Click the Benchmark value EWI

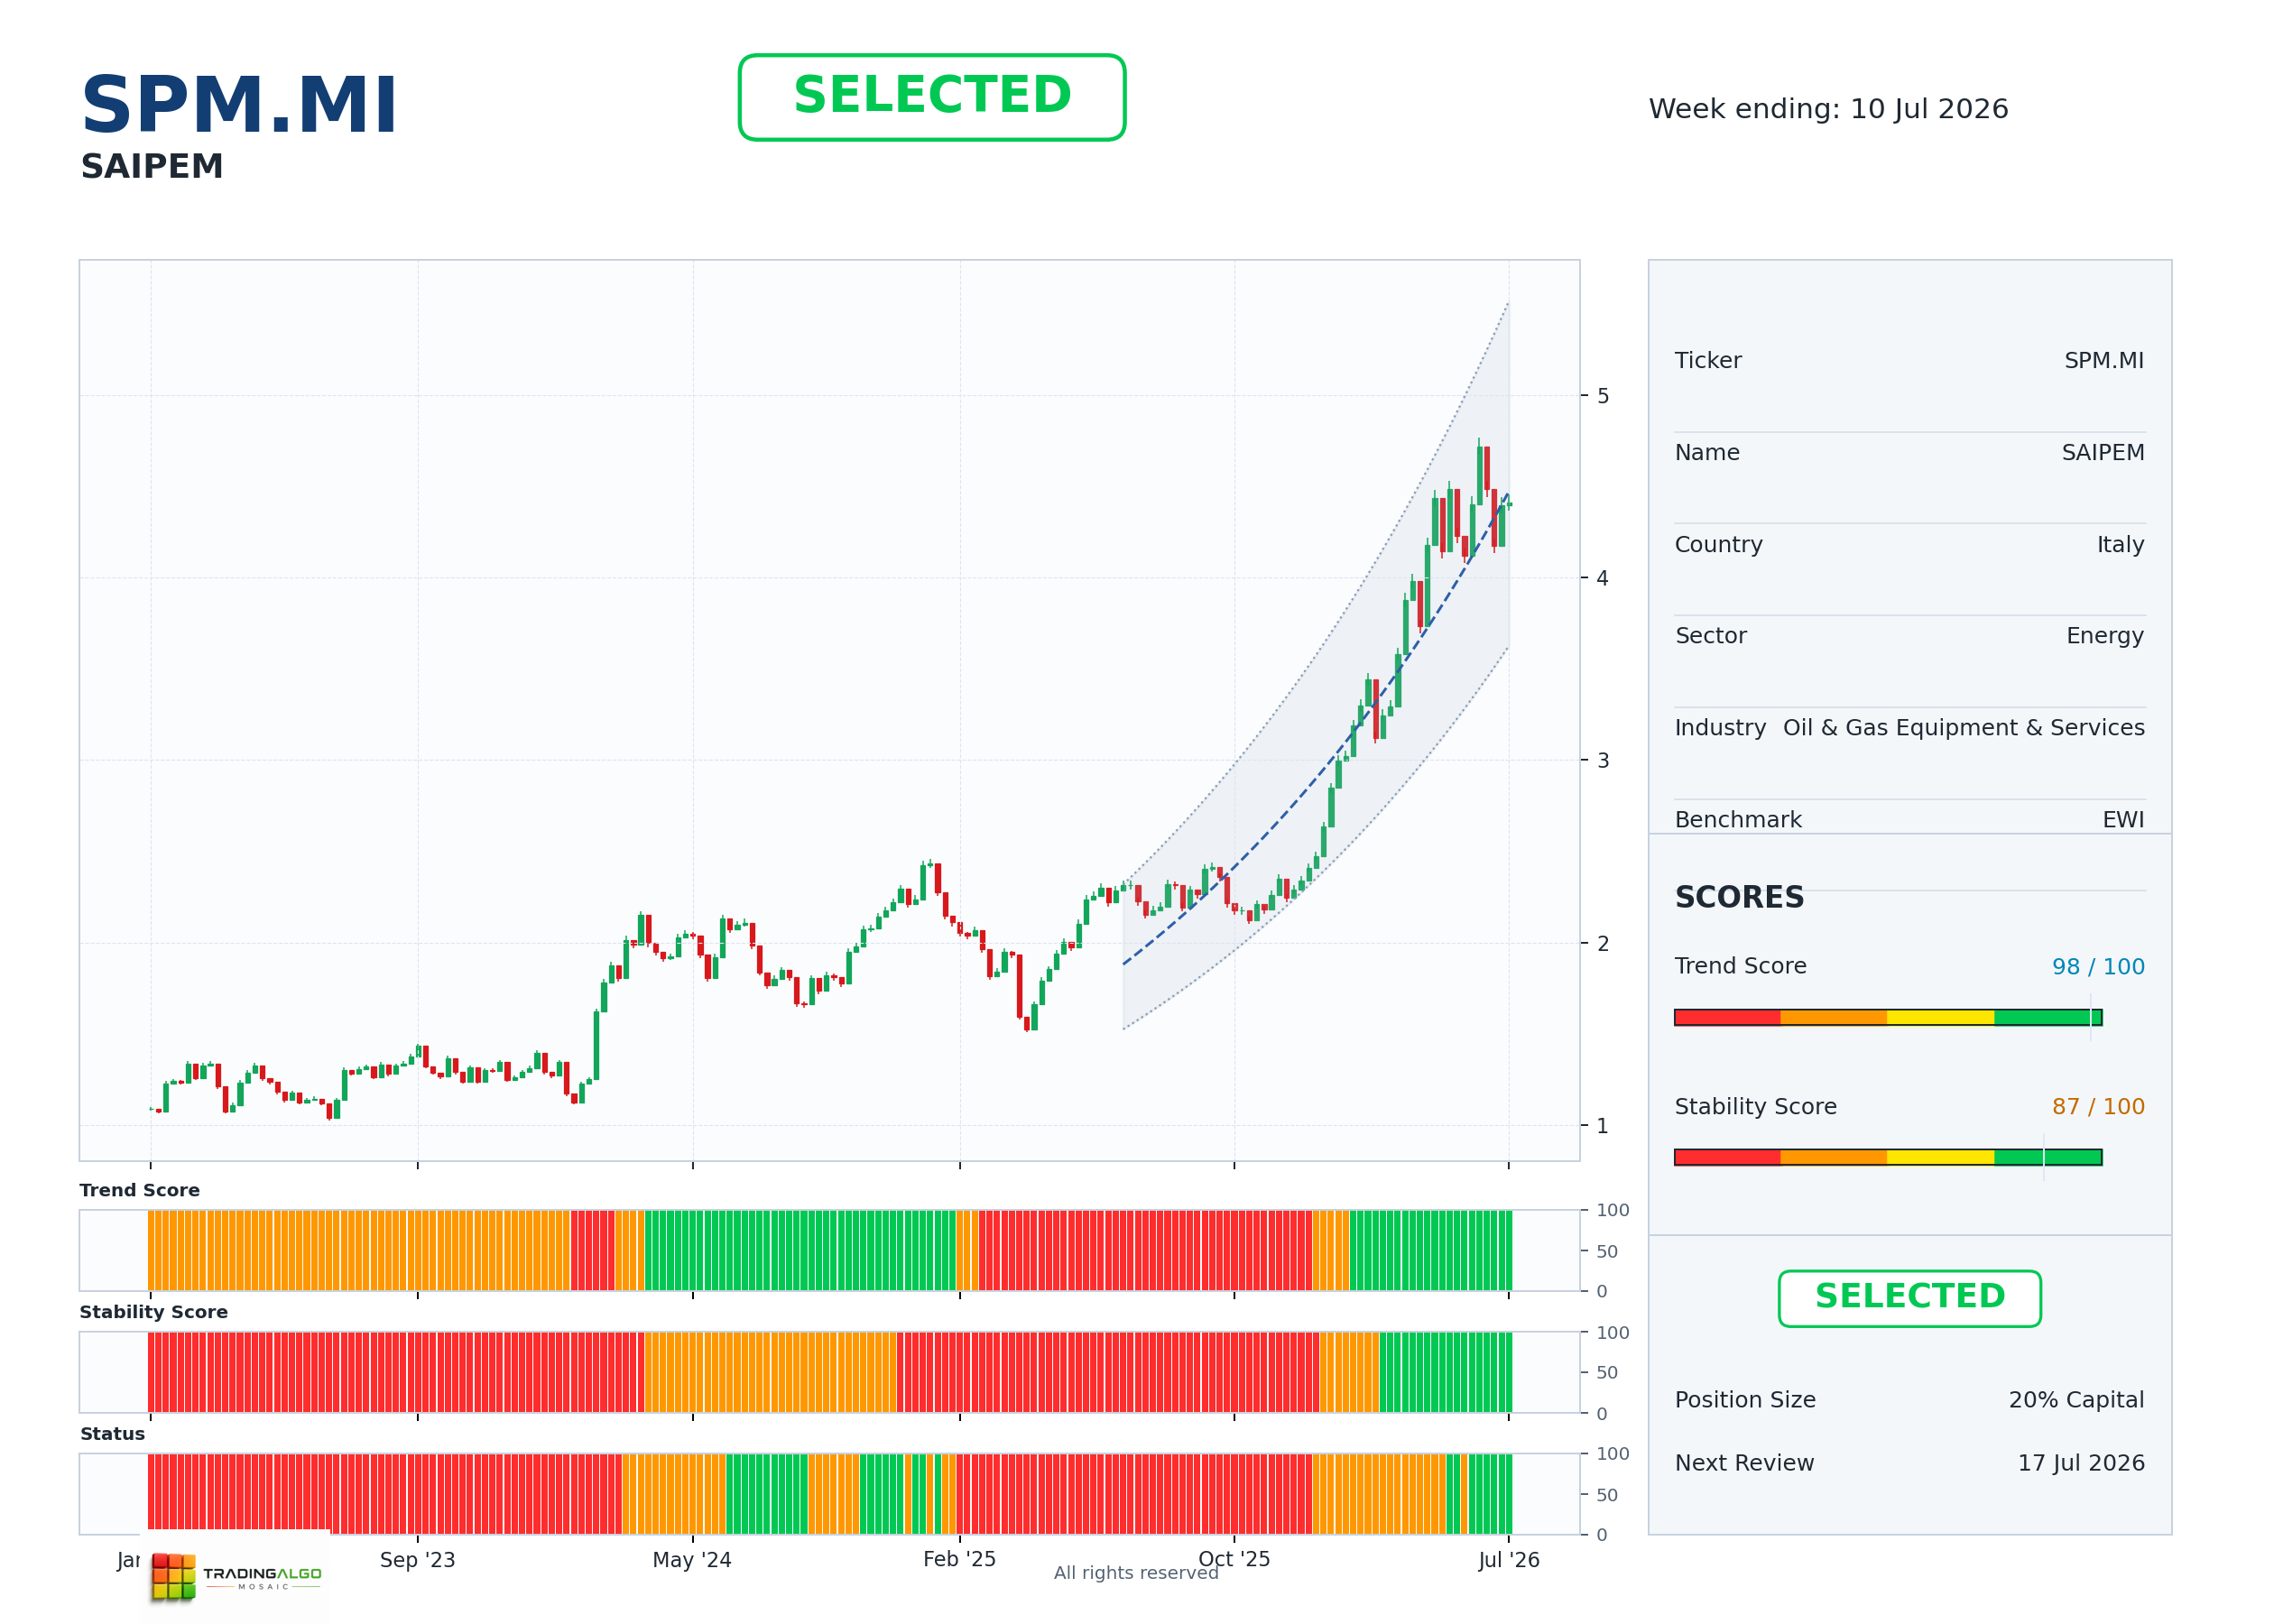coord(2123,820)
